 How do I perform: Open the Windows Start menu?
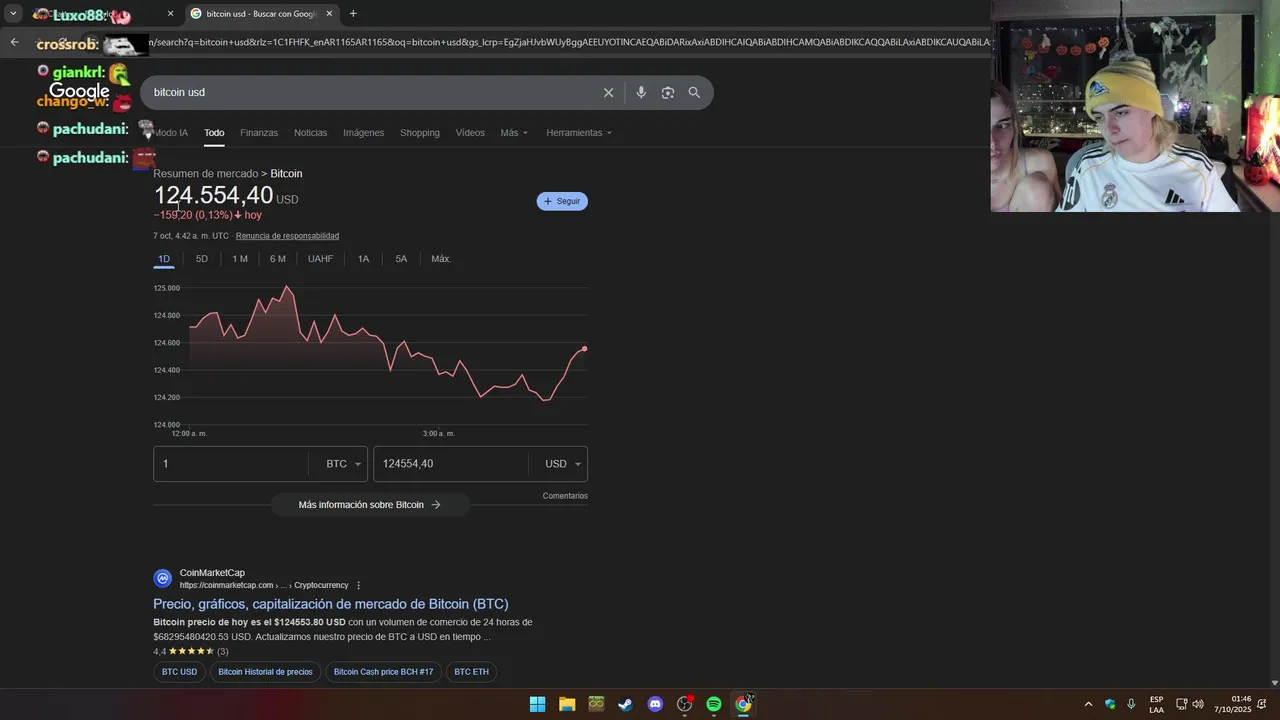coord(537,704)
